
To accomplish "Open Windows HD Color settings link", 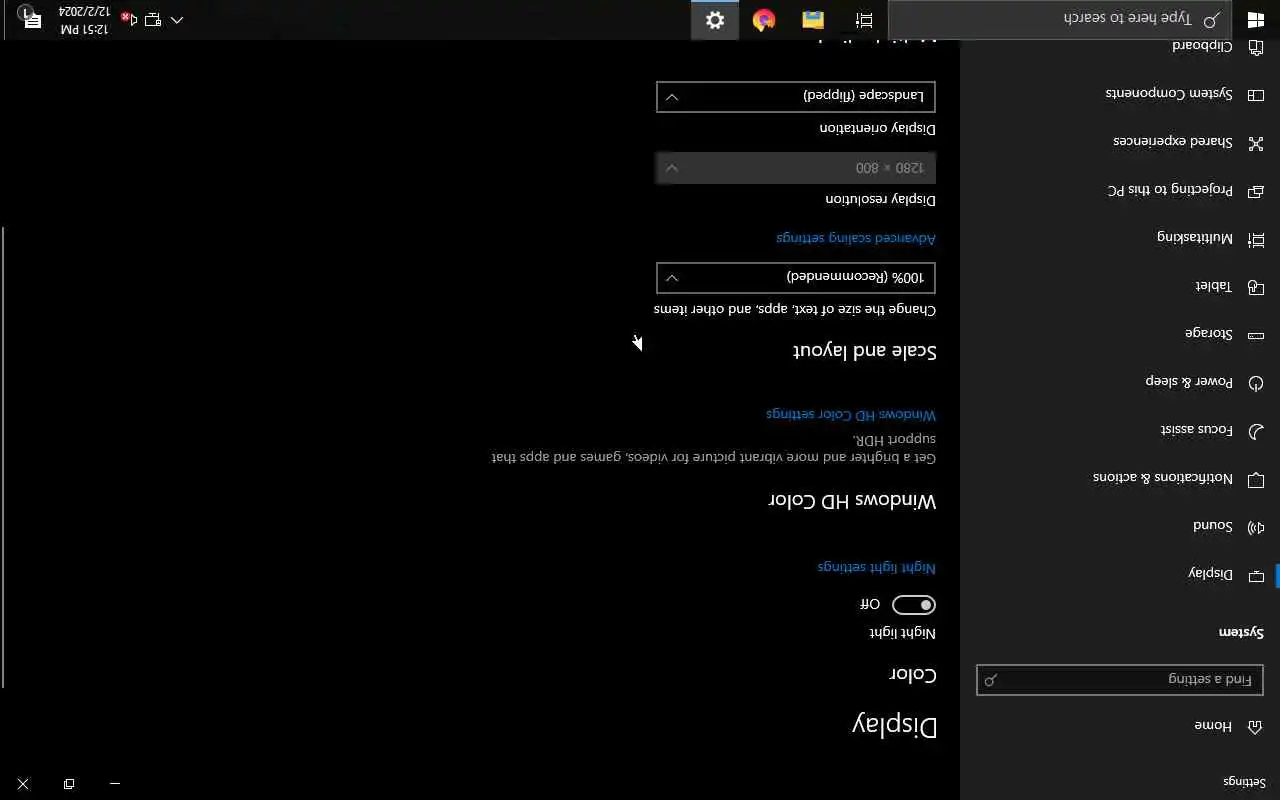I will tap(851, 414).
